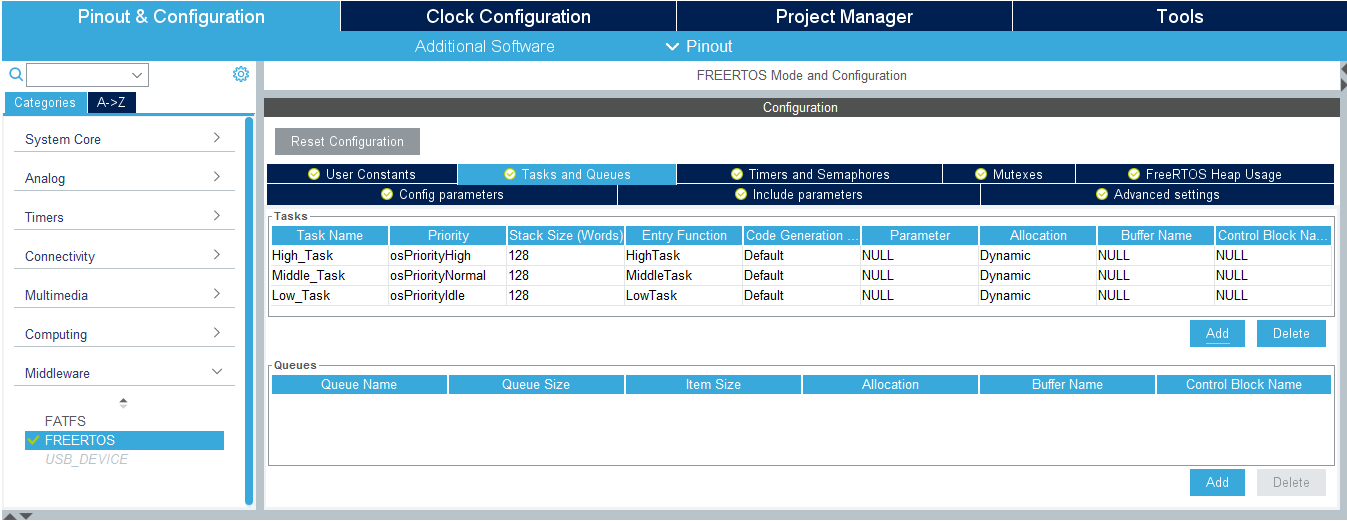
Task: Click Mutexes tab check icon
Action: [982, 174]
